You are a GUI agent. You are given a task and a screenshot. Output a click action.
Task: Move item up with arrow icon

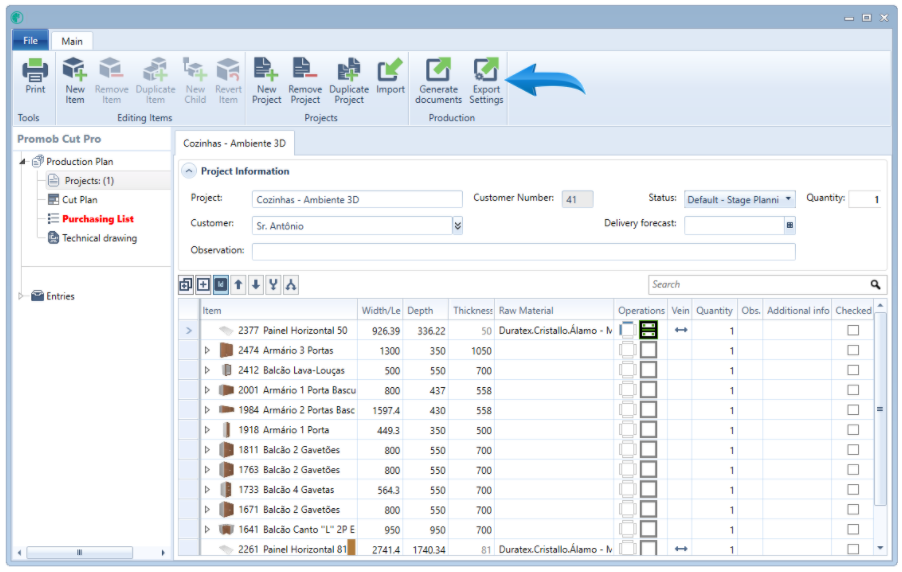pos(238,284)
